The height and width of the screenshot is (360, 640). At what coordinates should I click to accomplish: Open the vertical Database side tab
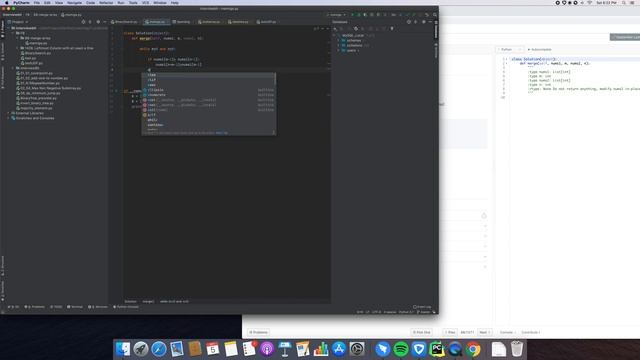tap(436, 31)
